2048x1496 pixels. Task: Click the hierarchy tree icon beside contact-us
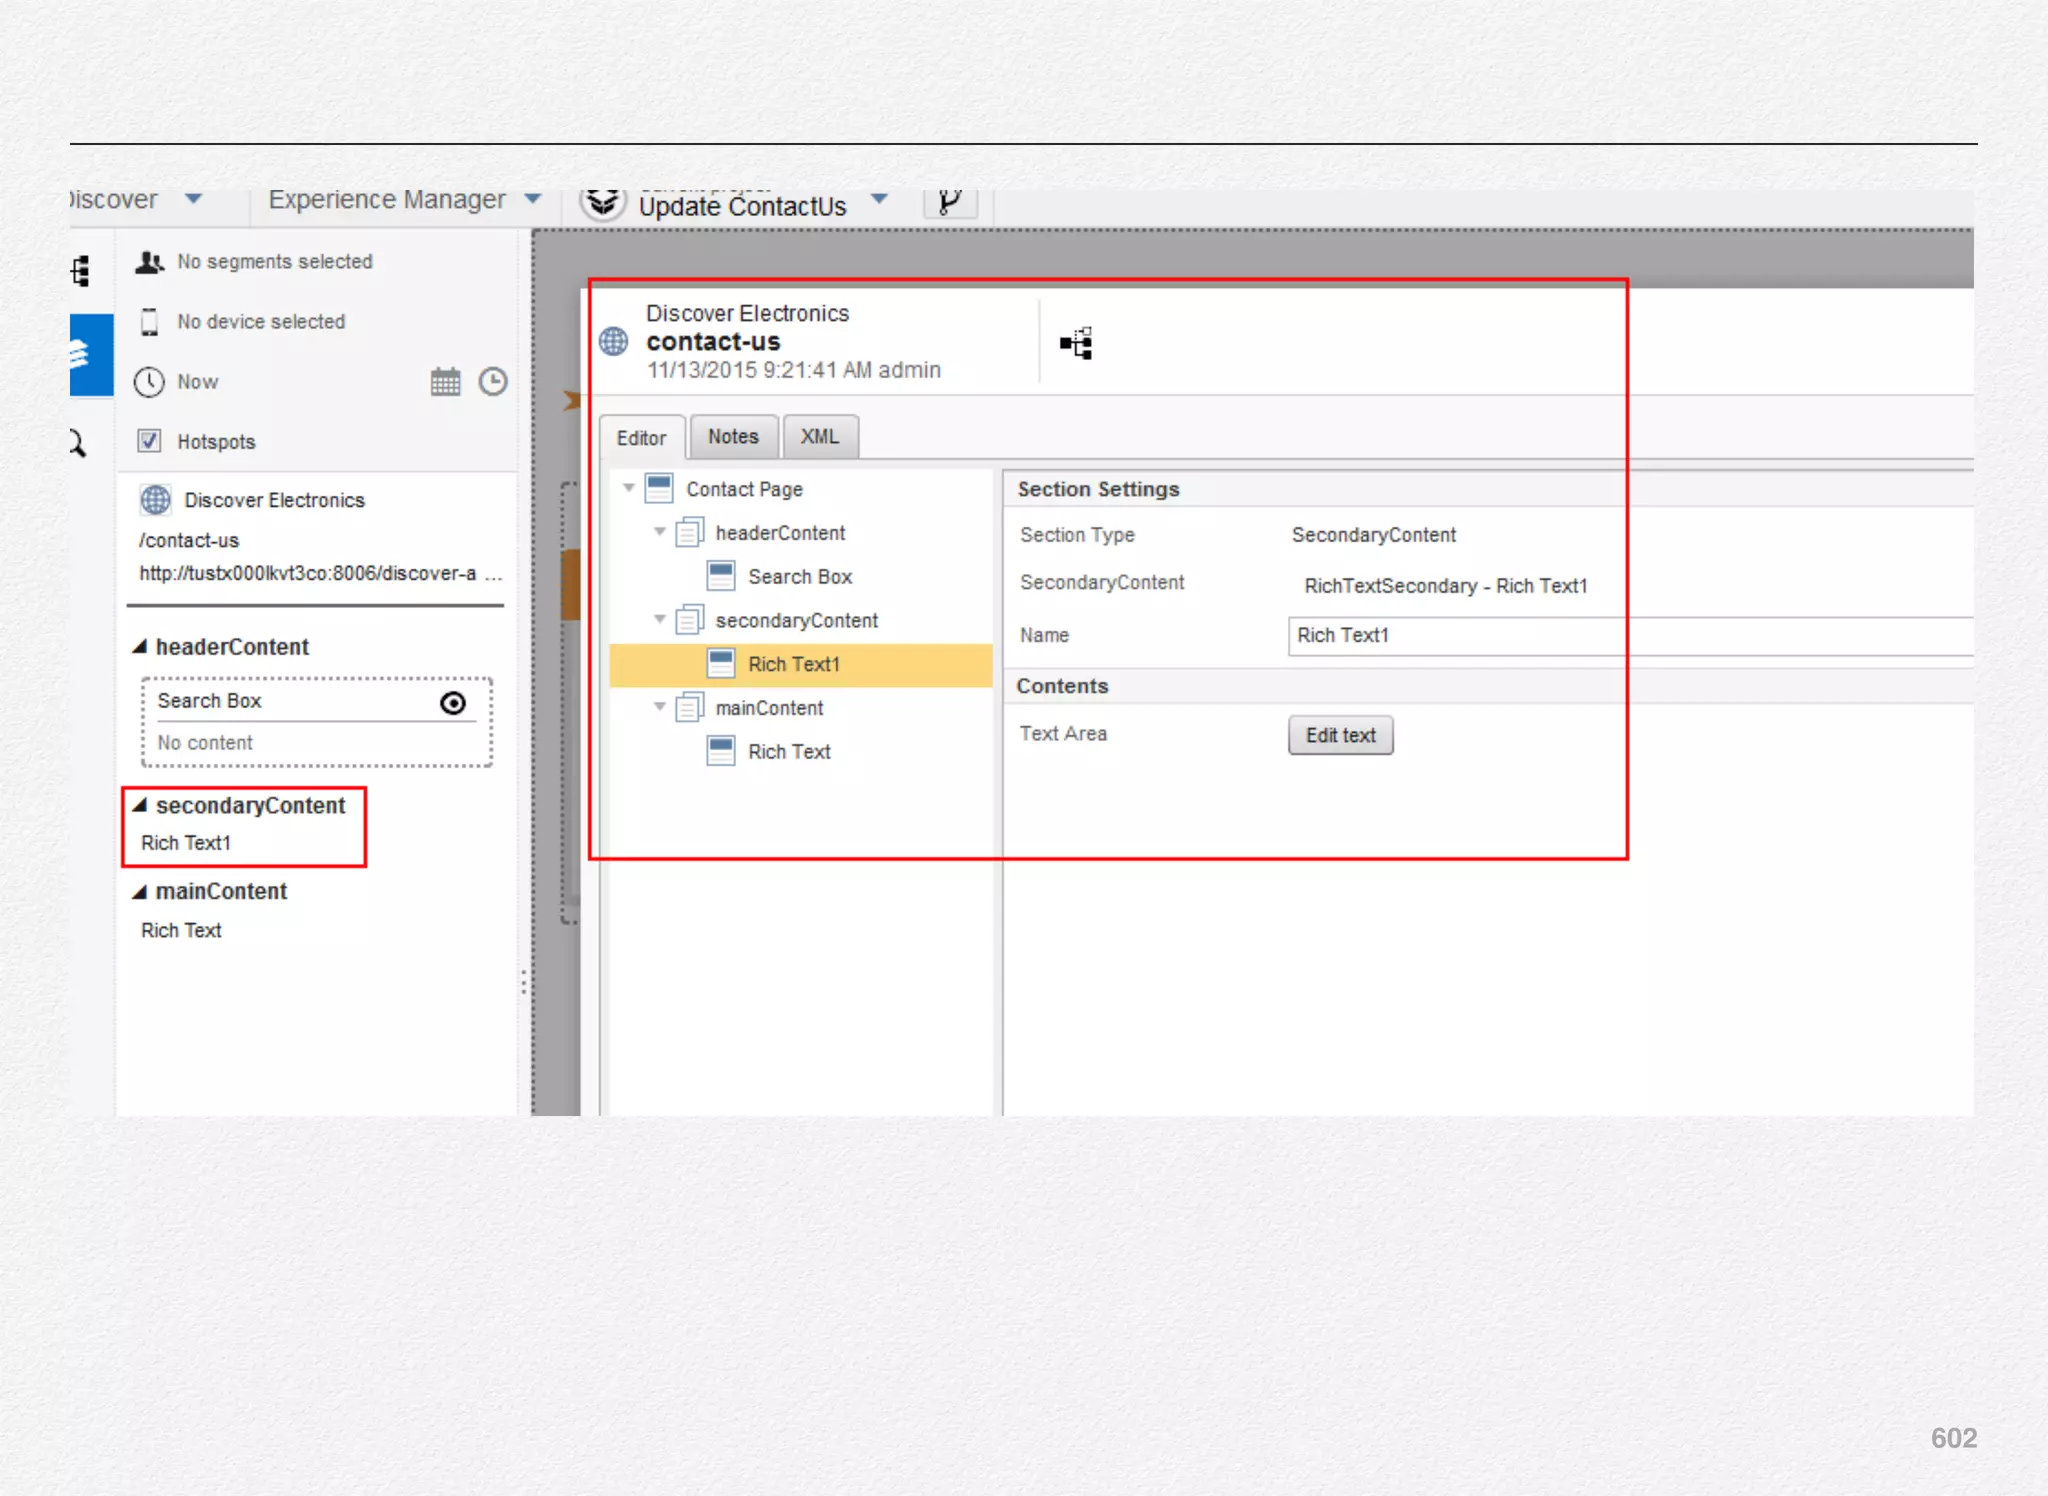coord(1076,343)
